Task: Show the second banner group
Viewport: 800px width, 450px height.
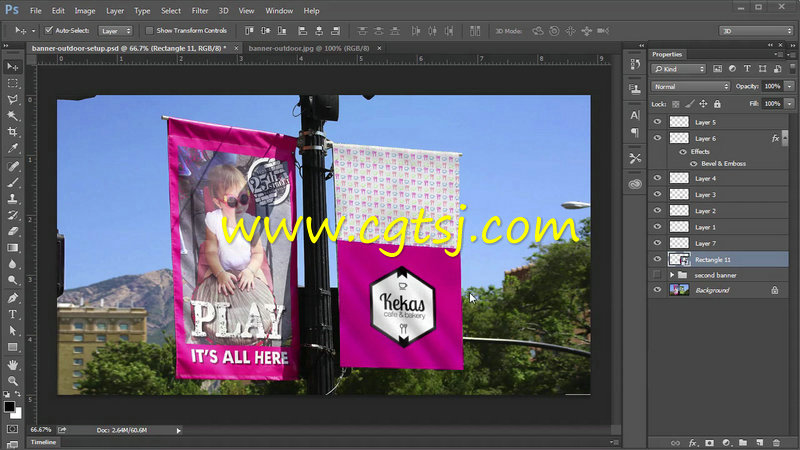Action: click(x=657, y=275)
